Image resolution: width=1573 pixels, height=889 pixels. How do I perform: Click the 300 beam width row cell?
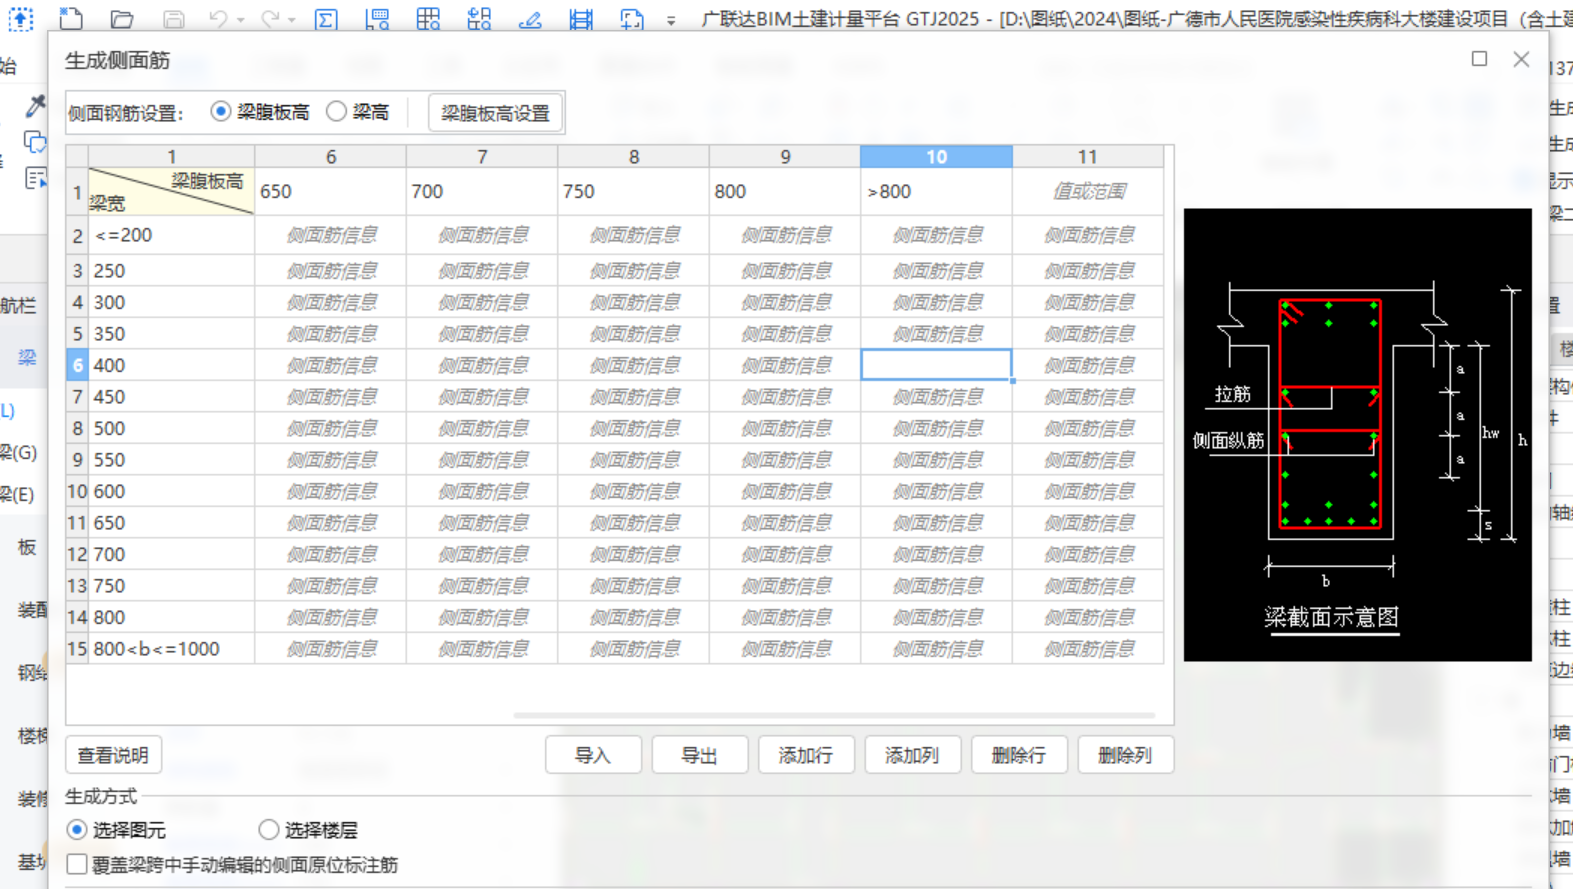[x=171, y=302]
